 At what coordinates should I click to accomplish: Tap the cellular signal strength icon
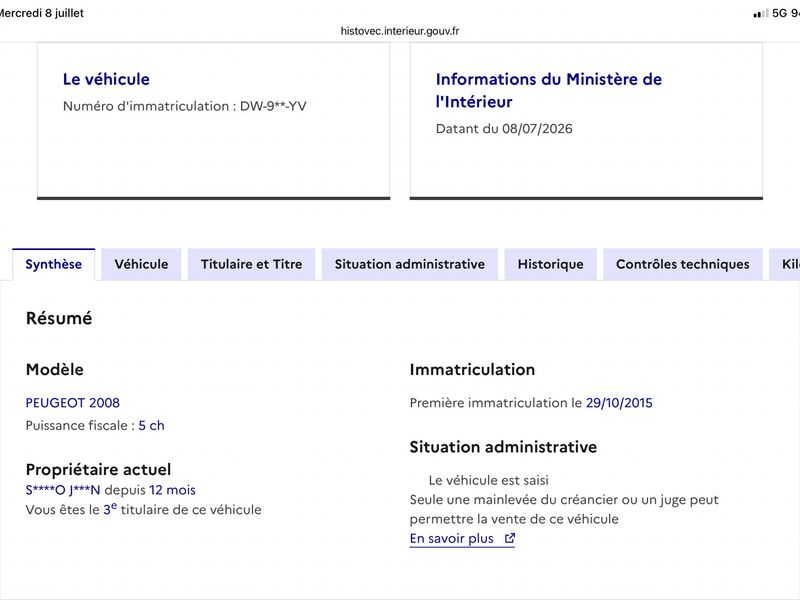tap(761, 13)
